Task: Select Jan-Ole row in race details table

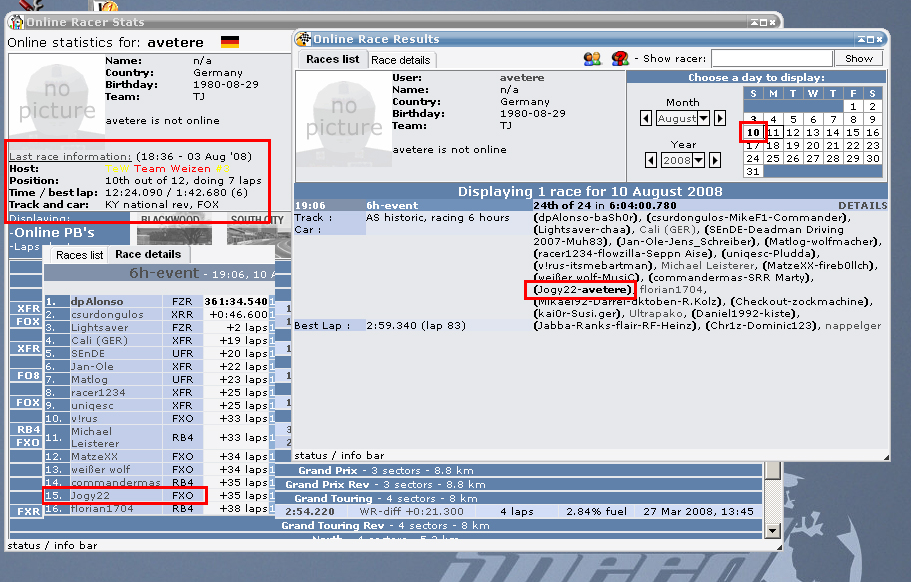Action: click(x=159, y=367)
